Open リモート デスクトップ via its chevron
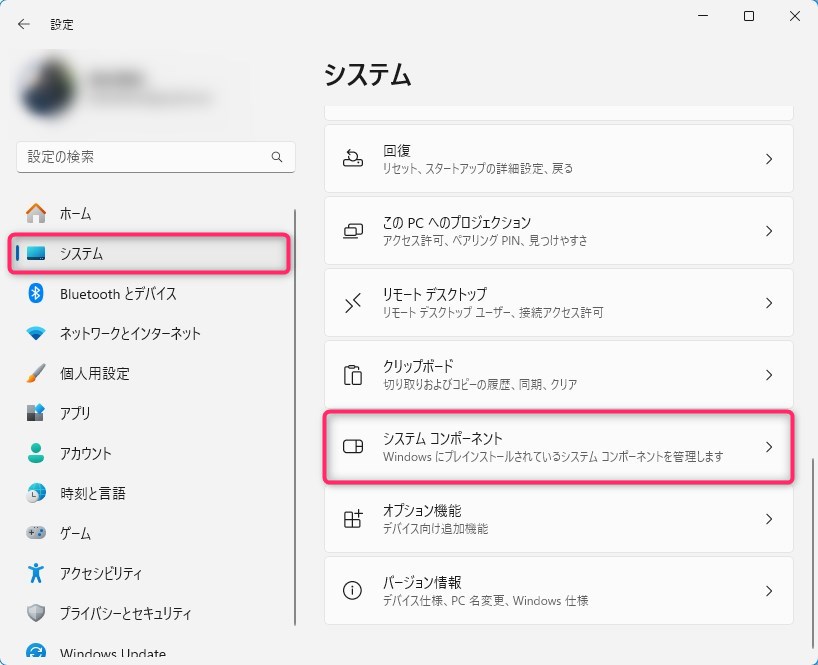The width and height of the screenshot is (818, 665). coord(768,303)
